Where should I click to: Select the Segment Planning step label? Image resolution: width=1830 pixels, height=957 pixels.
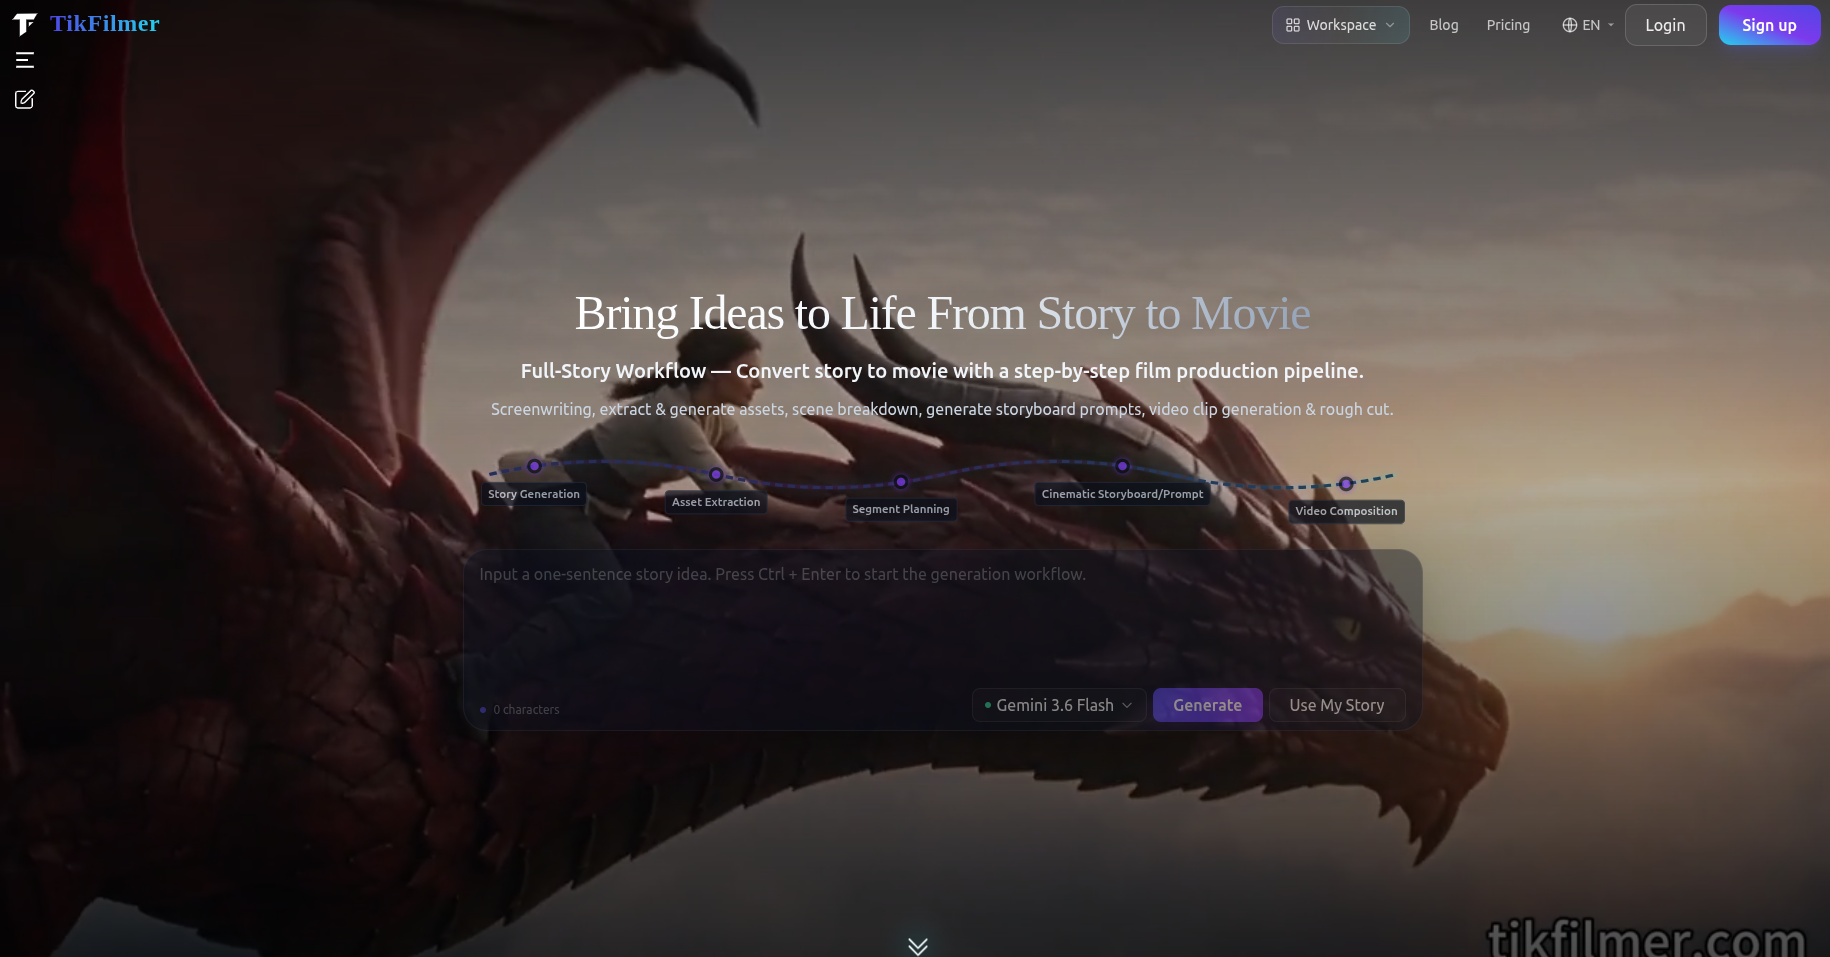[x=900, y=509]
